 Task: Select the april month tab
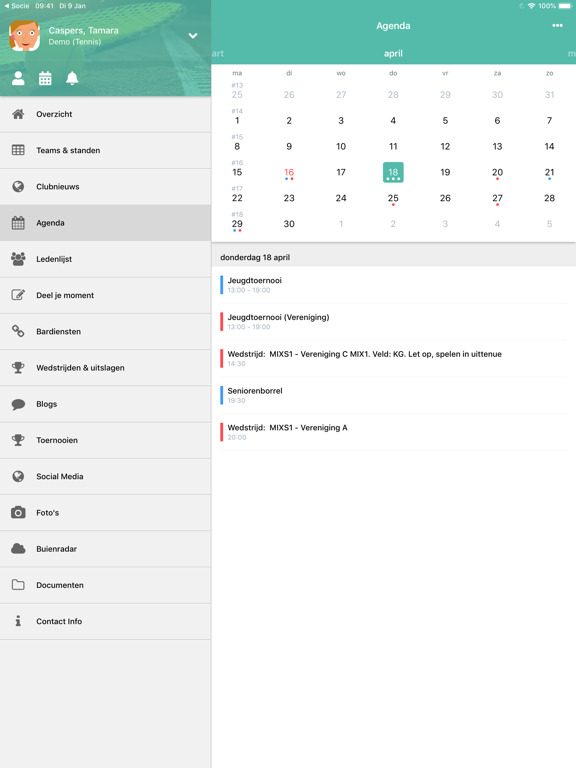393,53
